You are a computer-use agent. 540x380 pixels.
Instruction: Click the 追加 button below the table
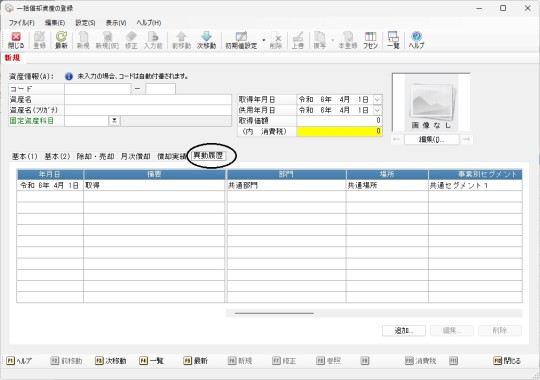click(404, 330)
